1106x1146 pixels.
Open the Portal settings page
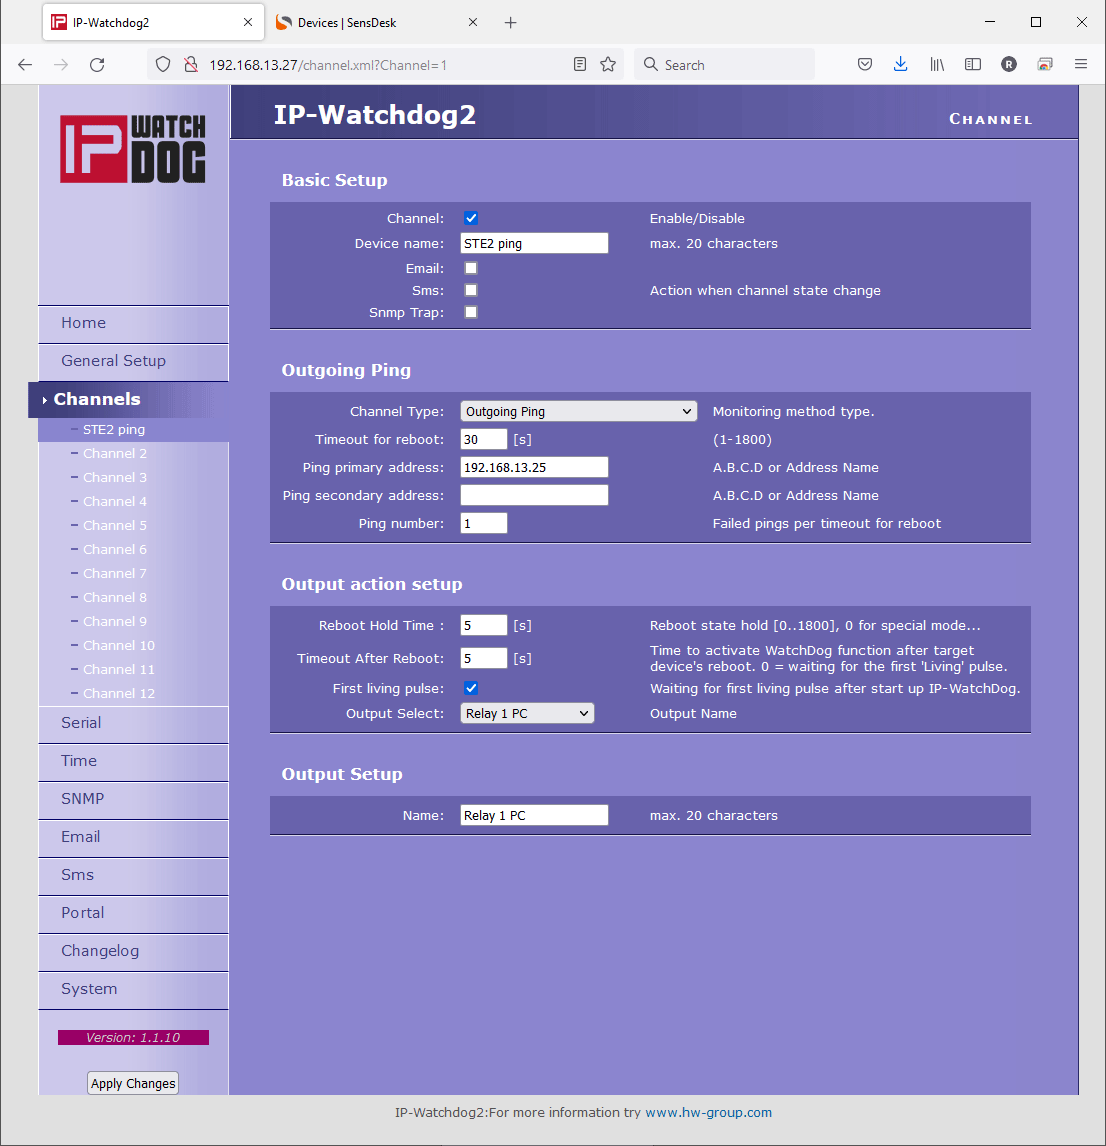[x=134, y=914]
